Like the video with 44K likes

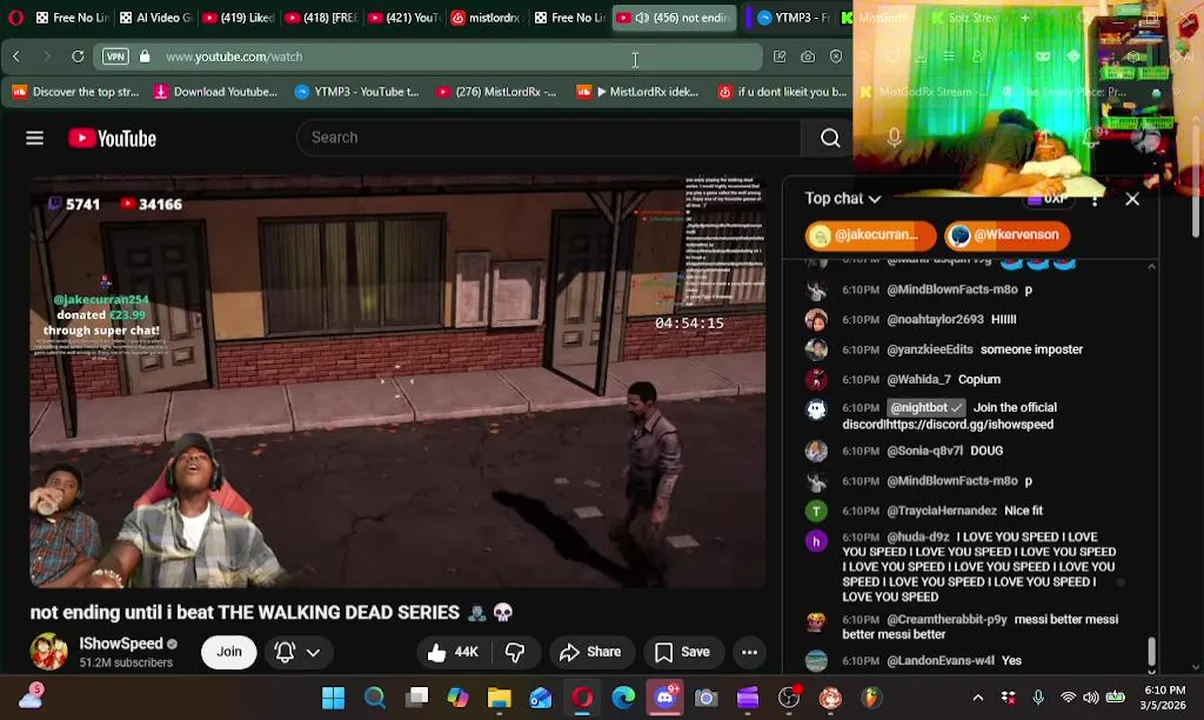(x=451, y=652)
